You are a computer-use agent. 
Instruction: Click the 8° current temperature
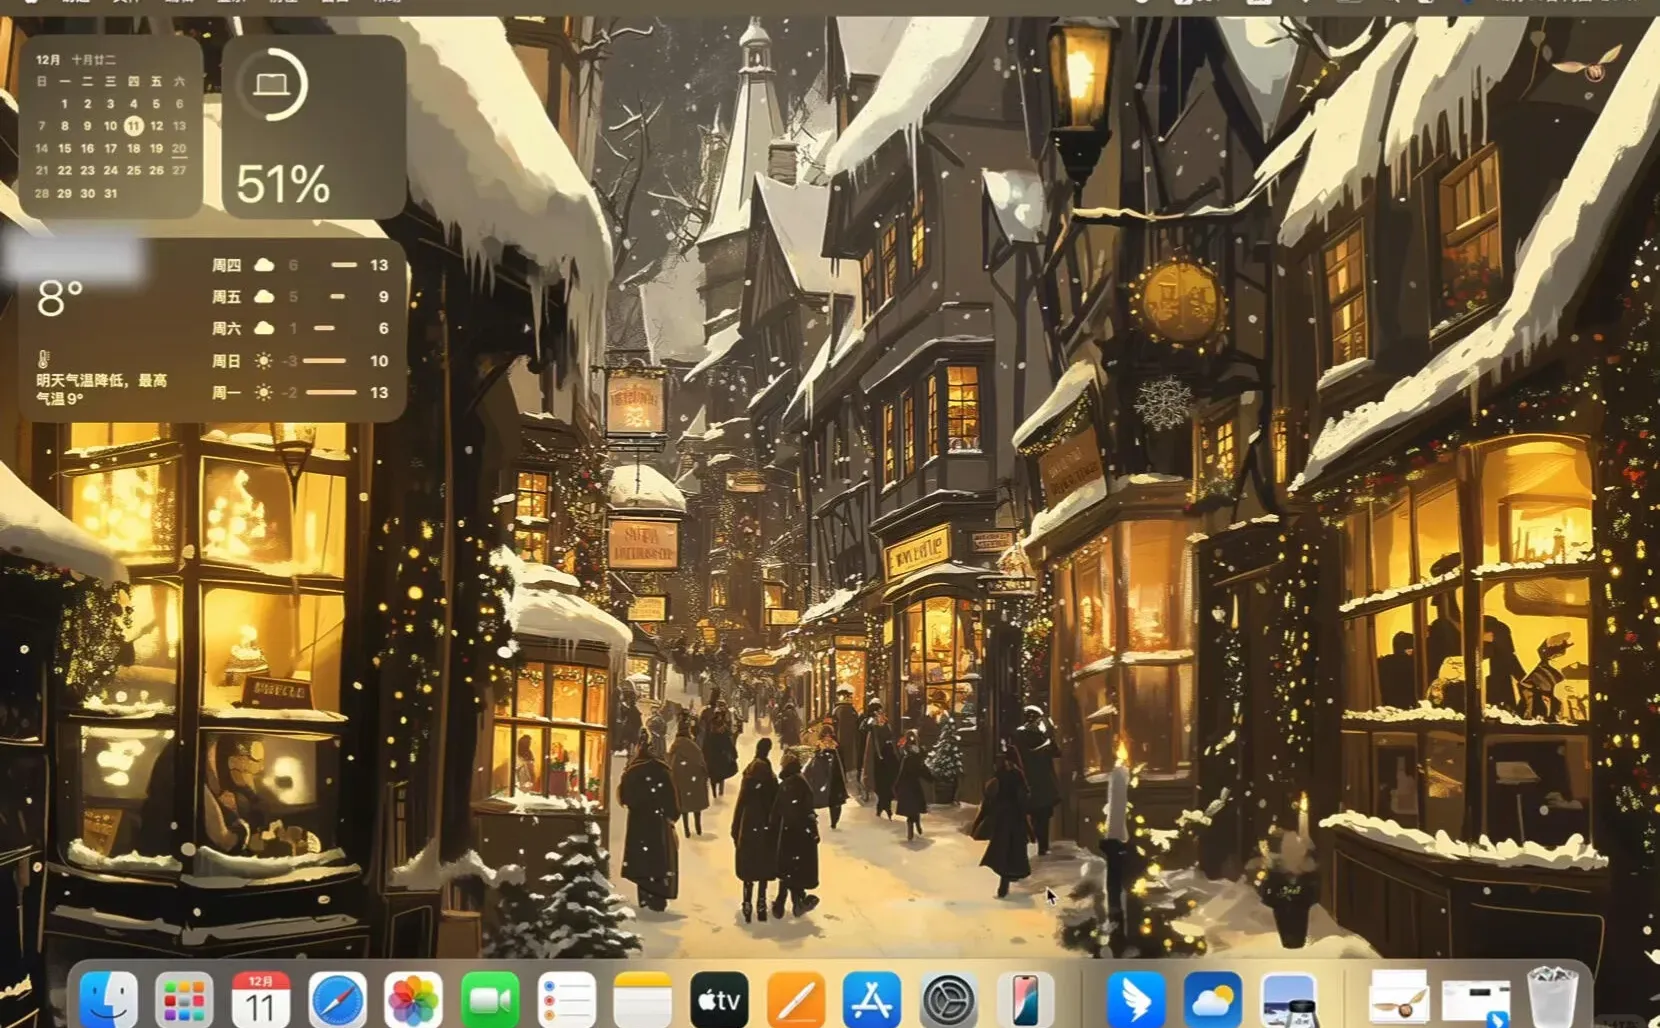point(60,298)
